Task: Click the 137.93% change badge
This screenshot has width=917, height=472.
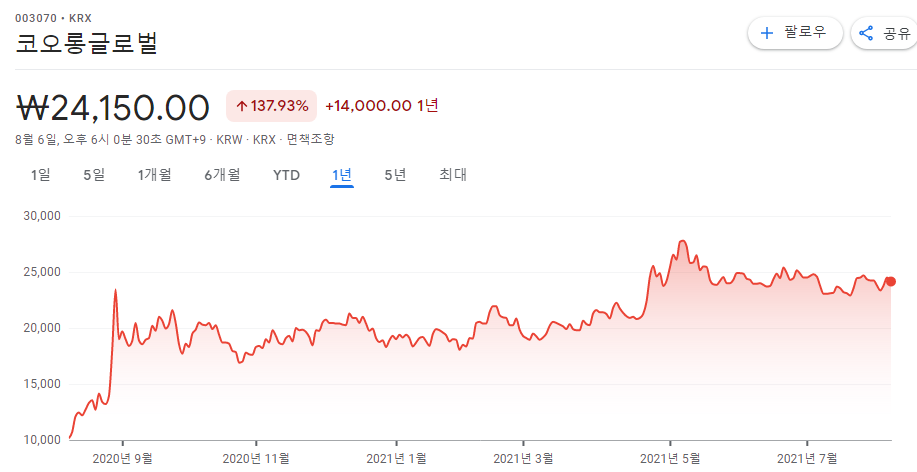Action: coord(271,106)
